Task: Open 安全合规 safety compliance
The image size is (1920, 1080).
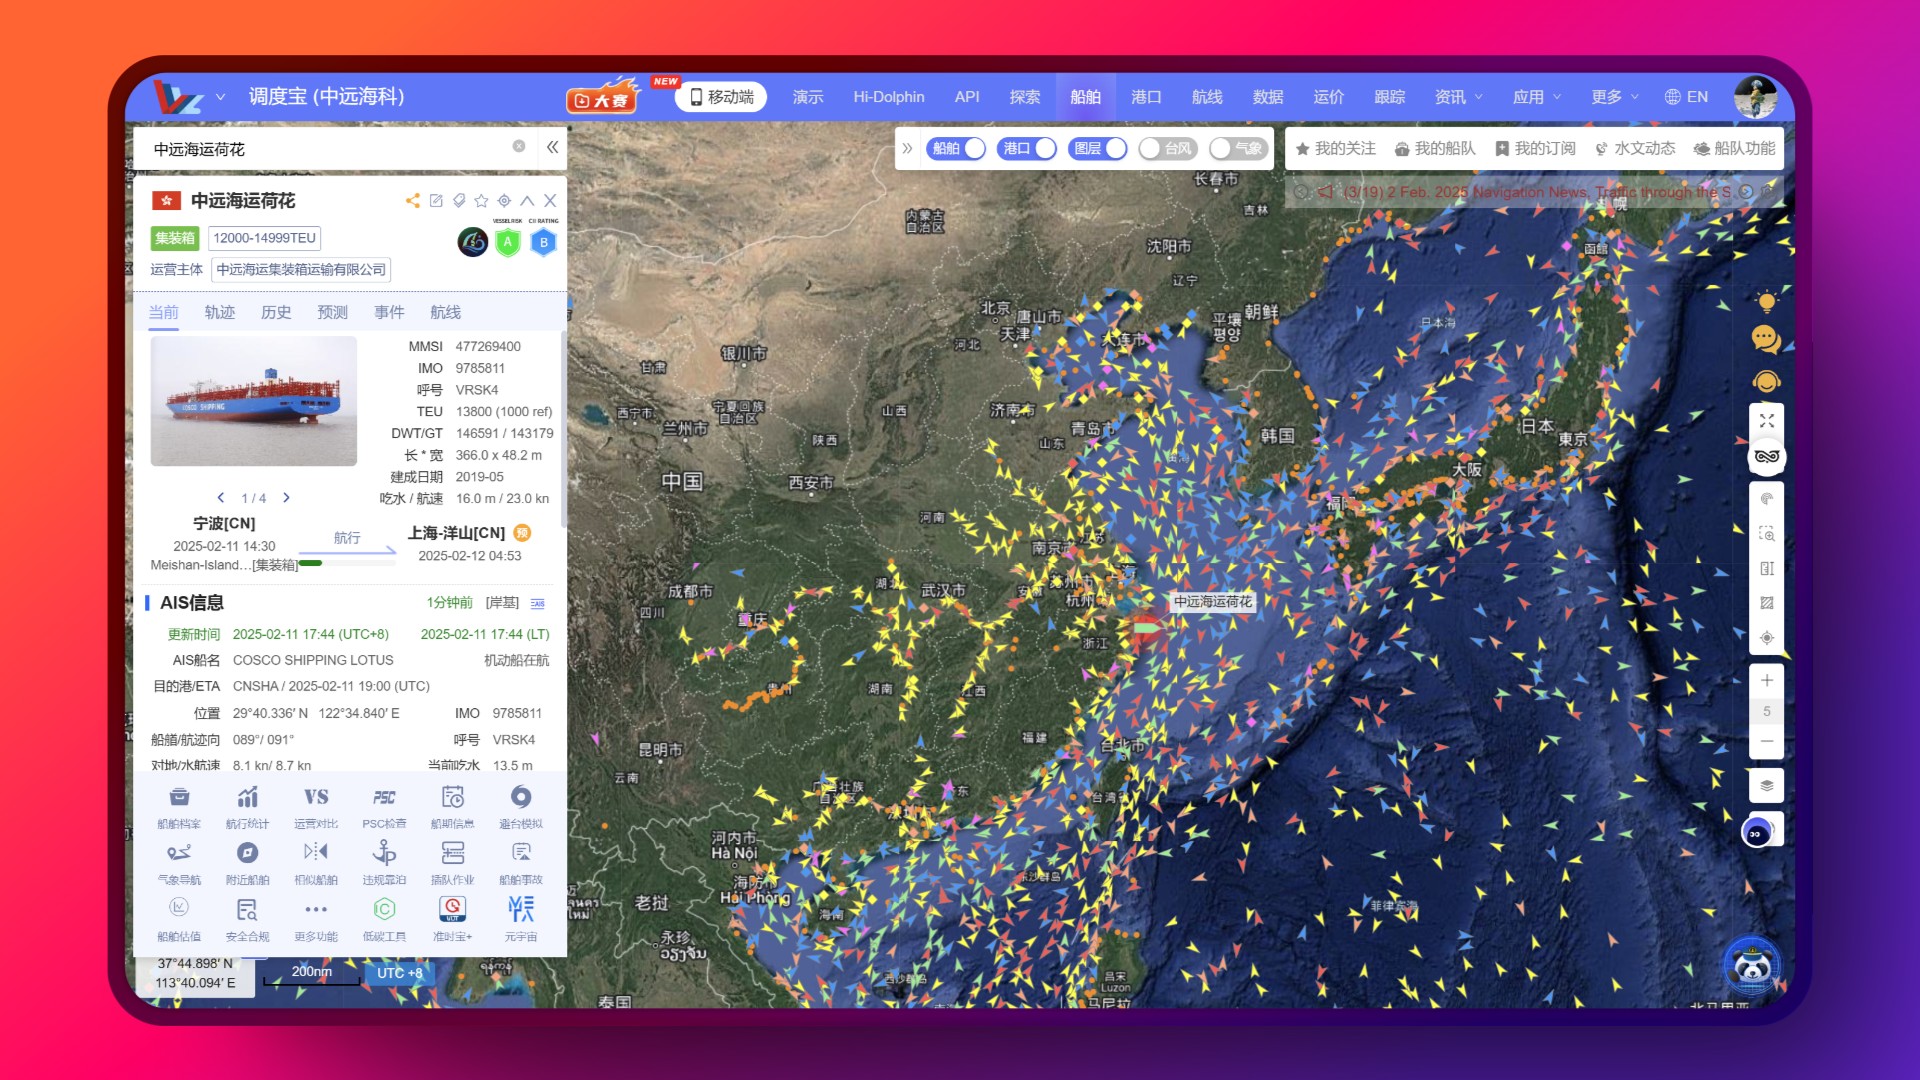Action: [x=247, y=920]
